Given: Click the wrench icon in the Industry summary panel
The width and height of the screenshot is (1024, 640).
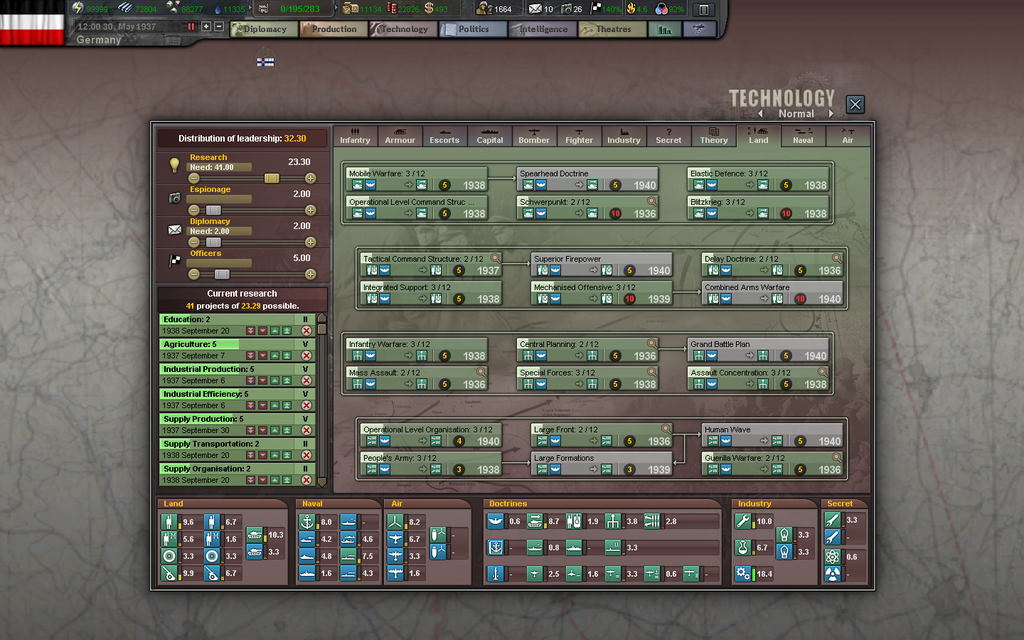Looking at the screenshot, I should (x=742, y=521).
